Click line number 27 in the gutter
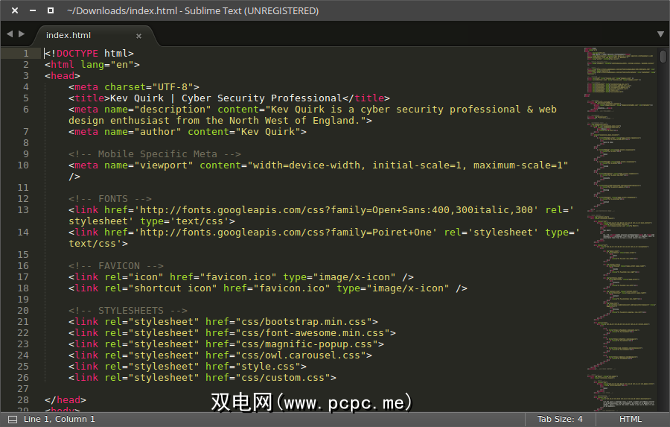The image size is (670, 427). click(22, 388)
